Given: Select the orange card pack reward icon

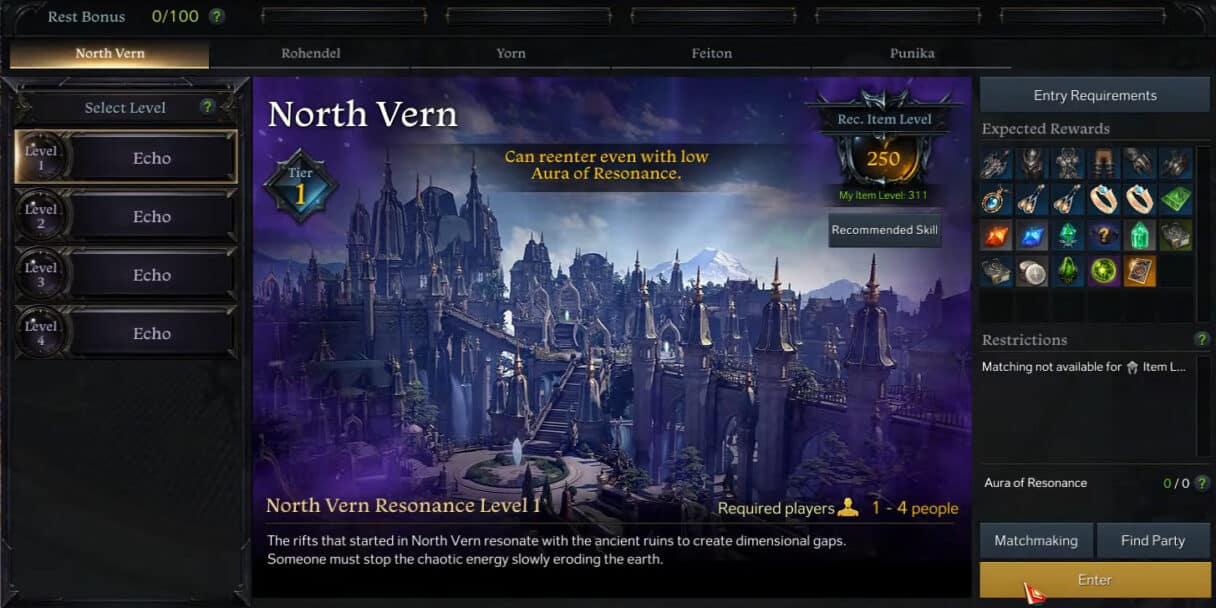Looking at the screenshot, I should [x=1140, y=271].
